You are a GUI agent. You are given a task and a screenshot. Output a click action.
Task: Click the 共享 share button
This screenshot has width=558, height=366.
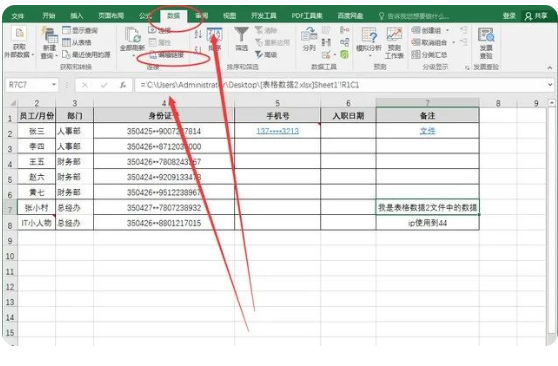pos(536,16)
